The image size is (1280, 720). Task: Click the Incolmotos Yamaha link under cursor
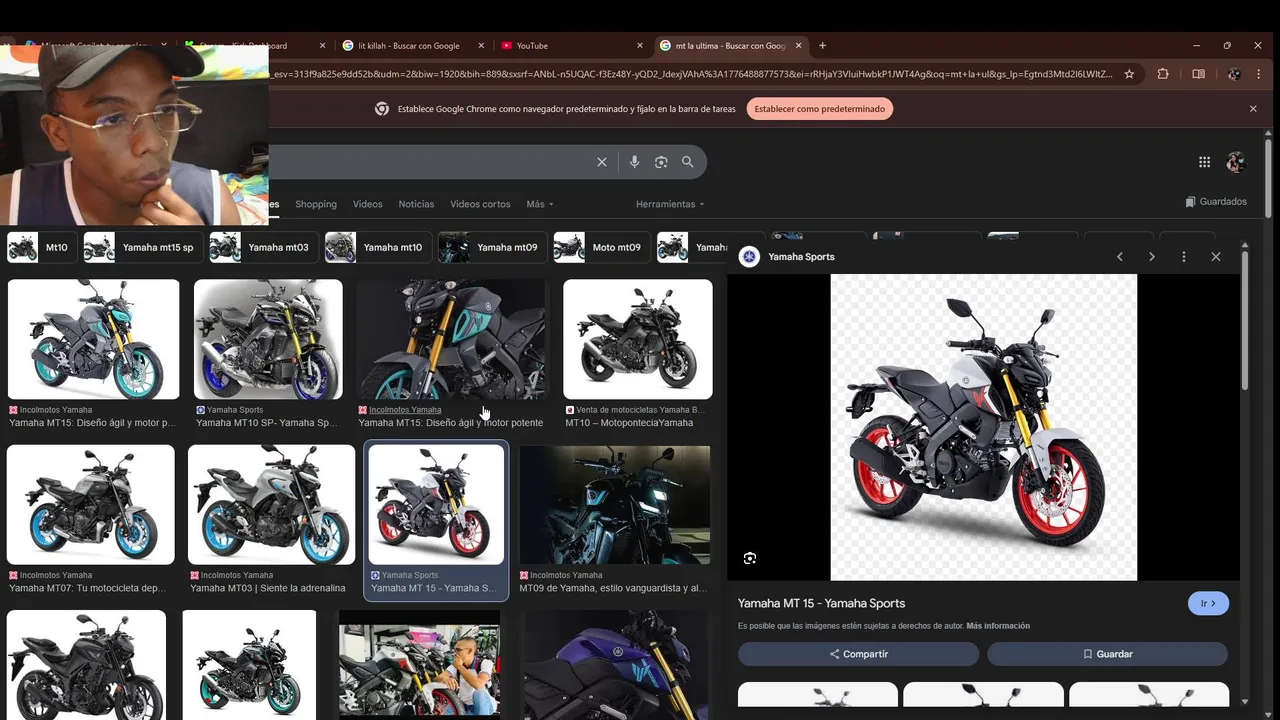(405, 410)
